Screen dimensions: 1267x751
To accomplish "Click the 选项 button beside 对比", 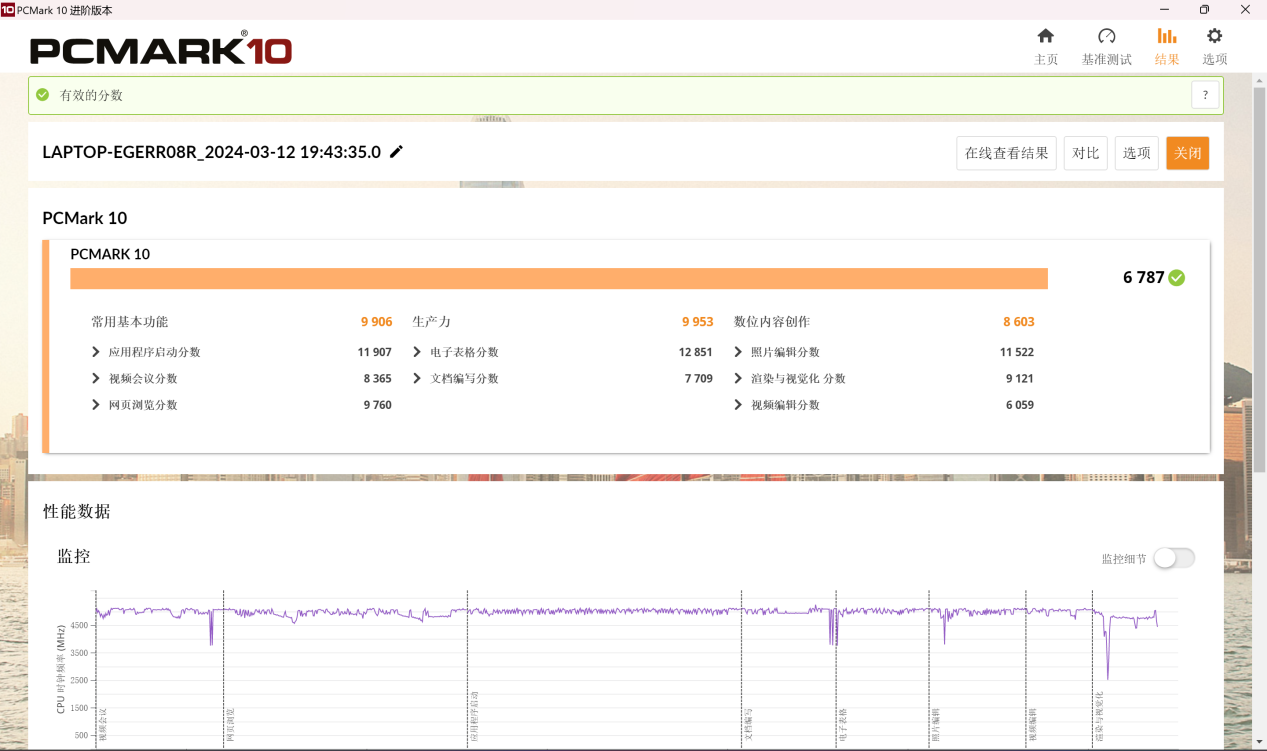I will tap(1136, 153).
